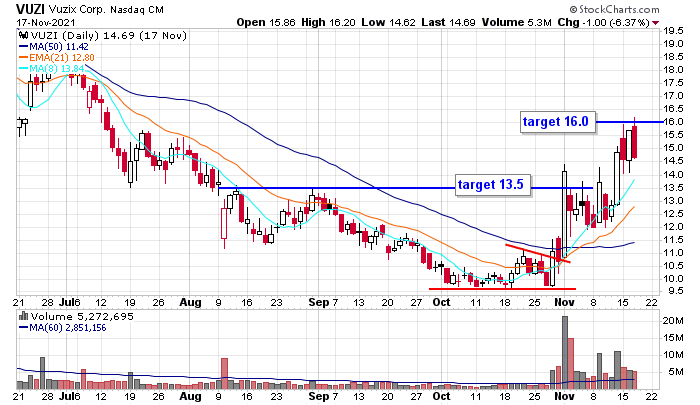This screenshot has height=405, width=700.
Task: Select the 17-Nov-2021 date label
Action: pos(46,23)
